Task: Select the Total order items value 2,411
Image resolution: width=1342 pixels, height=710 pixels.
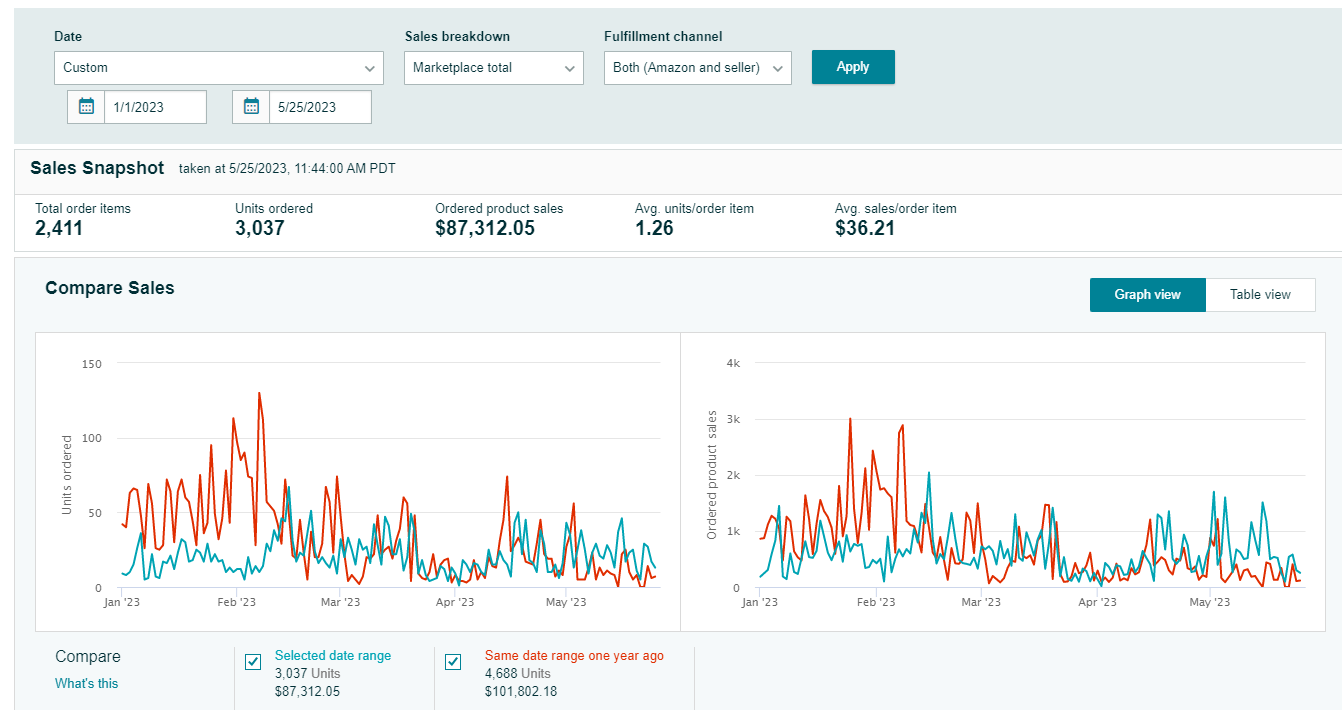Action: pos(59,228)
